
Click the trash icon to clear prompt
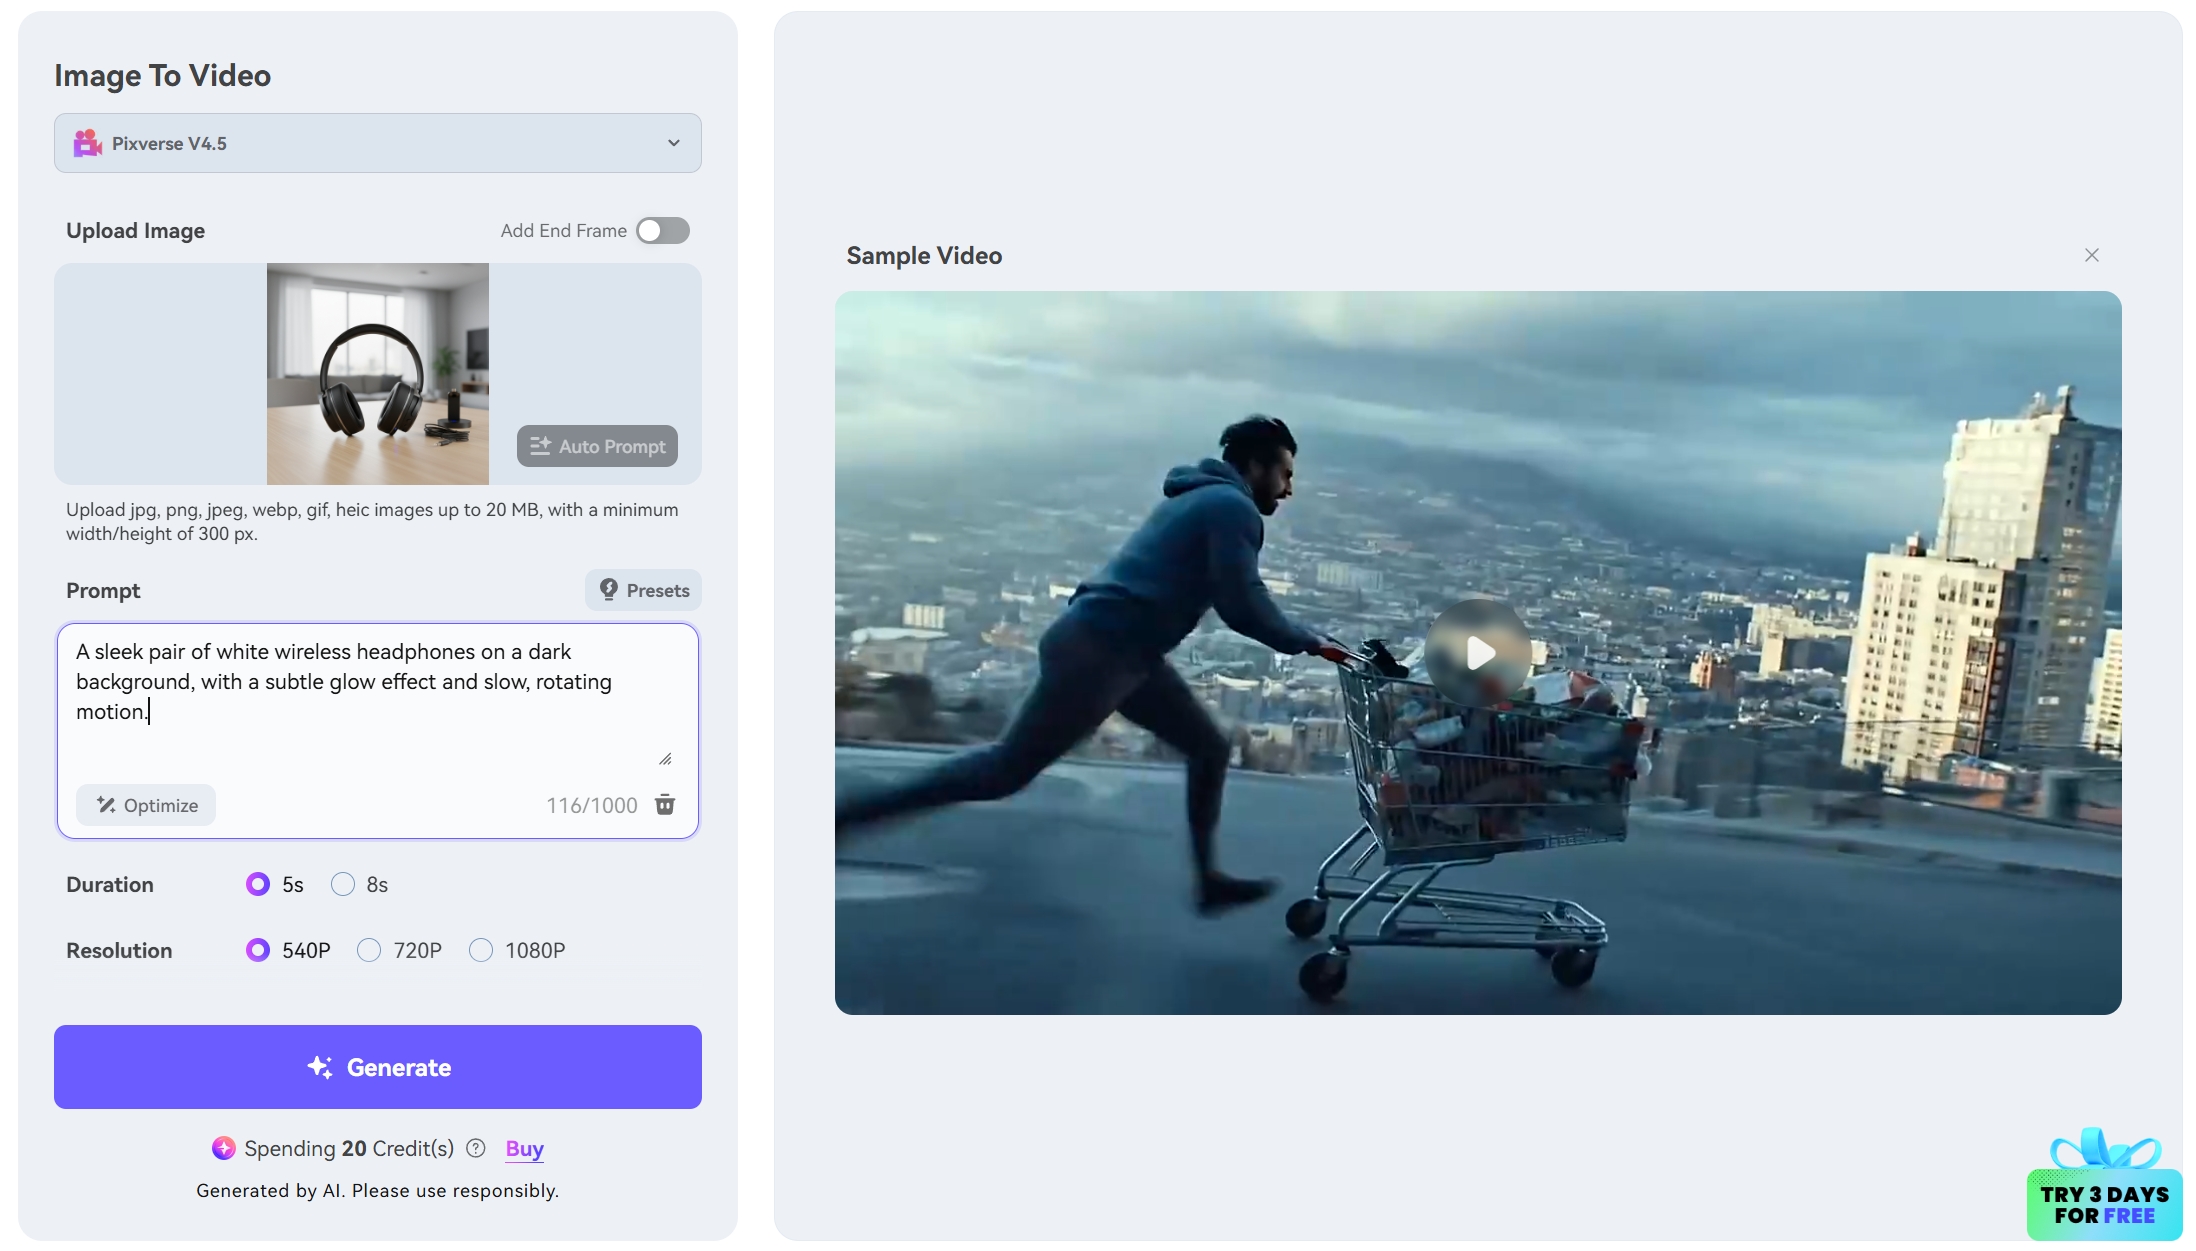(665, 805)
